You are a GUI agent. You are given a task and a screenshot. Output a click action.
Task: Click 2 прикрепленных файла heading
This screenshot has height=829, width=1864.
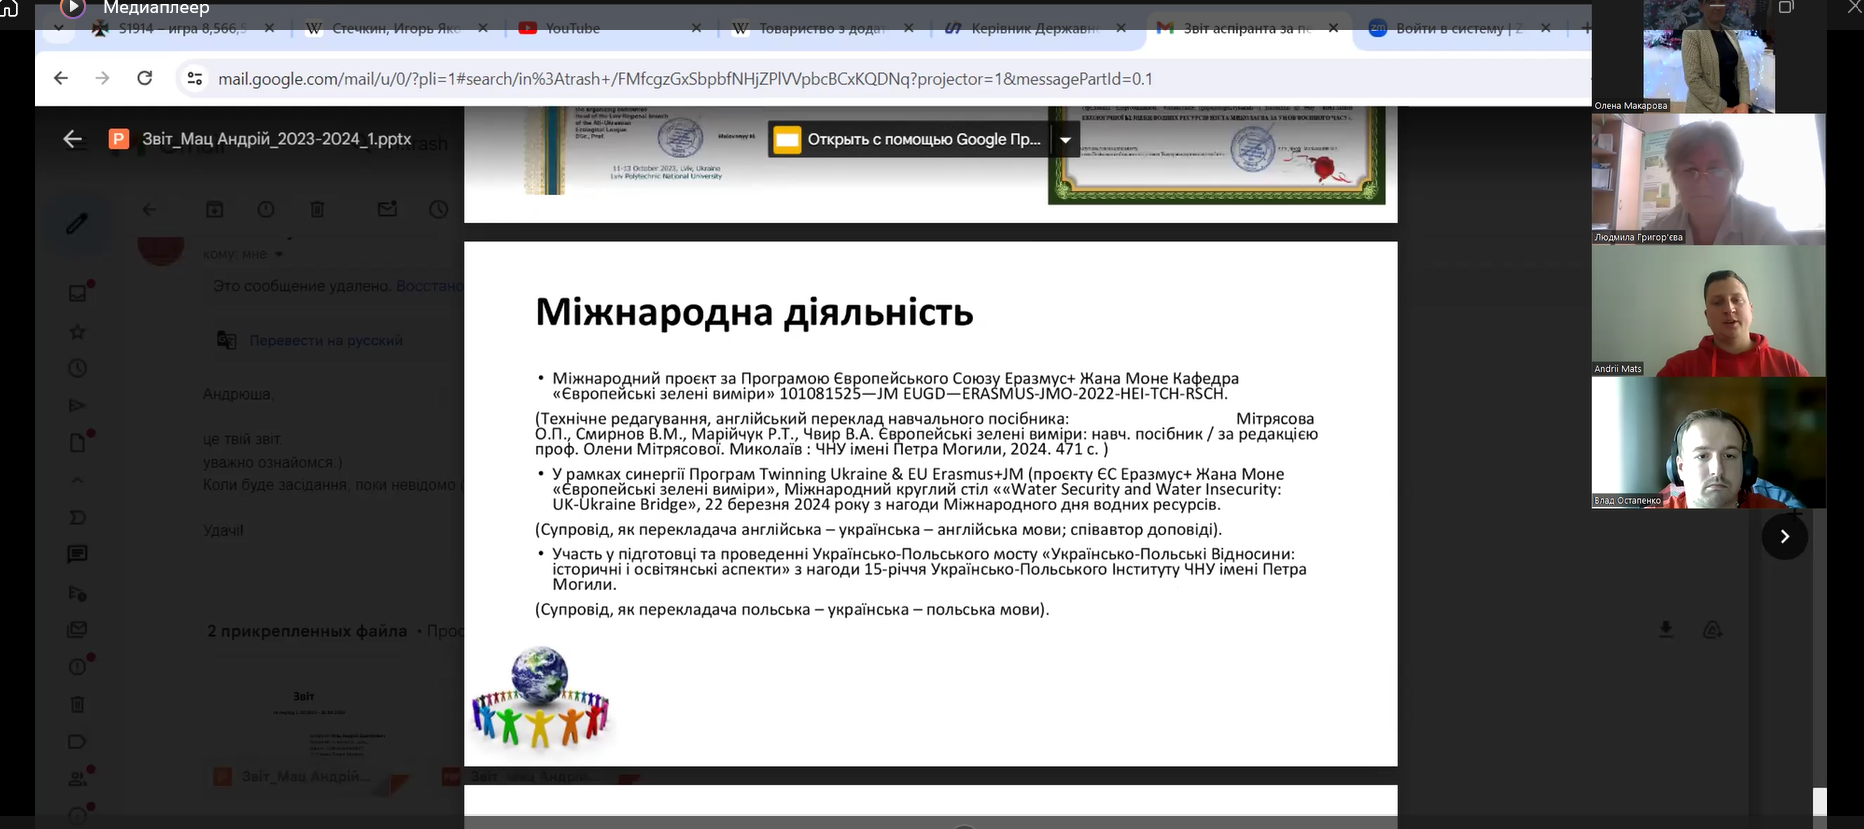(307, 631)
